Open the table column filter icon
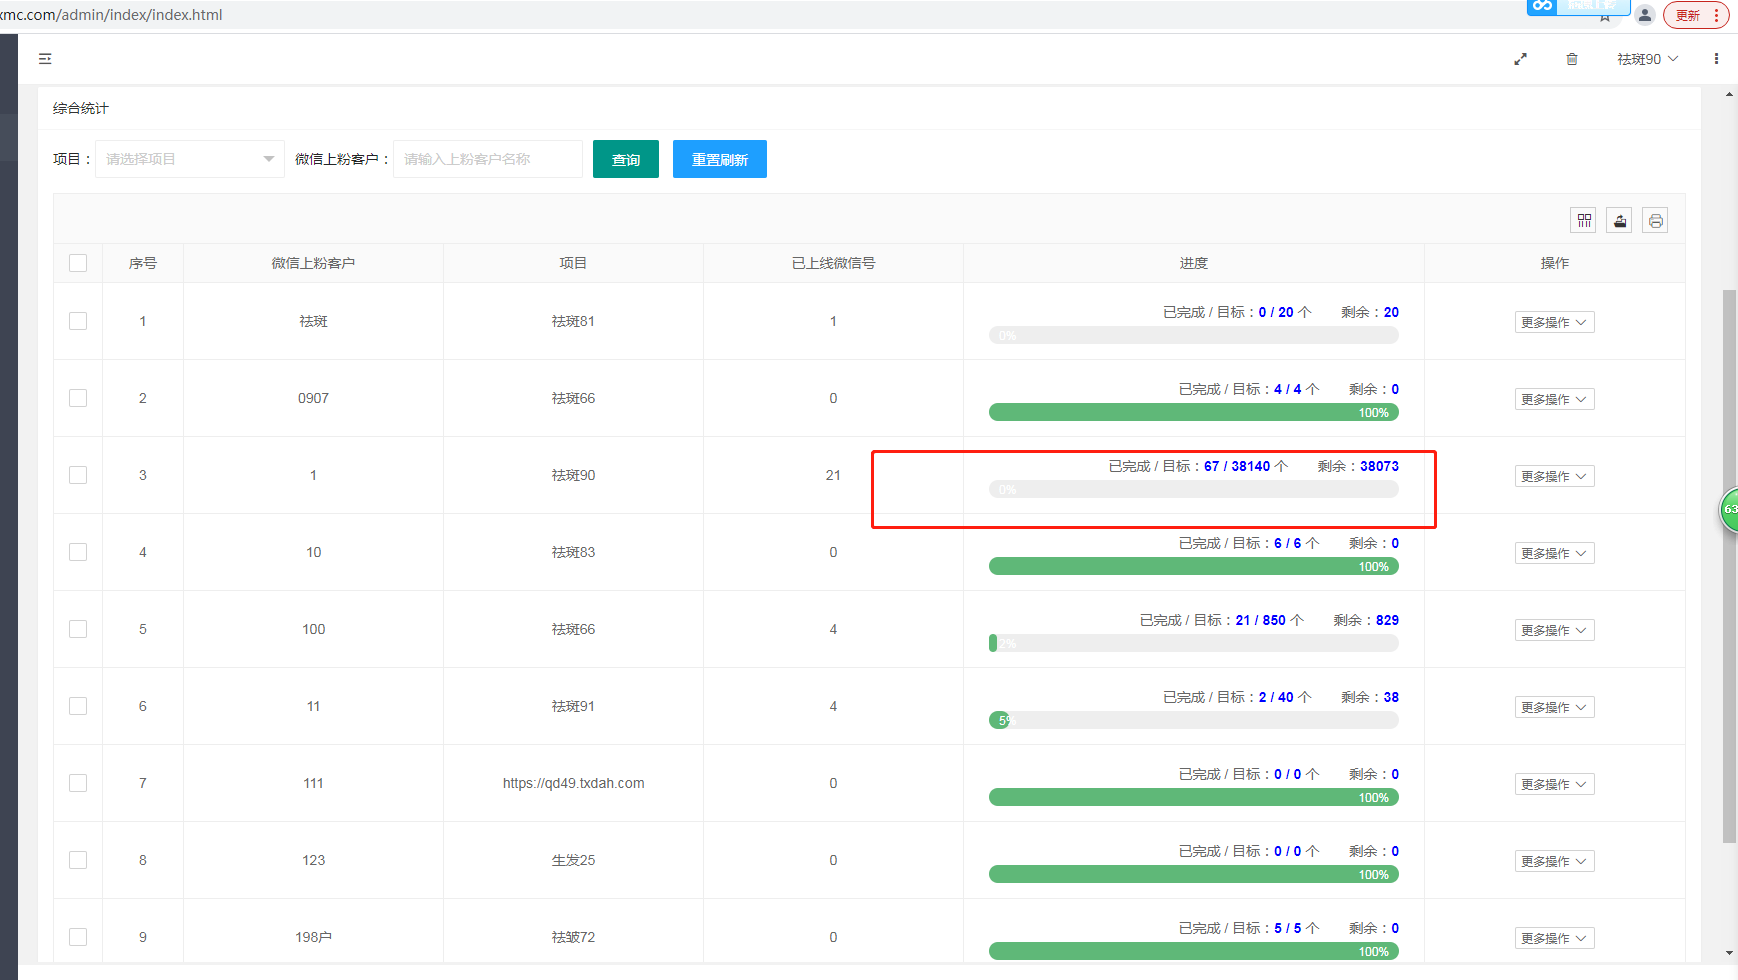The width and height of the screenshot is (1738, 980). 1584,221
